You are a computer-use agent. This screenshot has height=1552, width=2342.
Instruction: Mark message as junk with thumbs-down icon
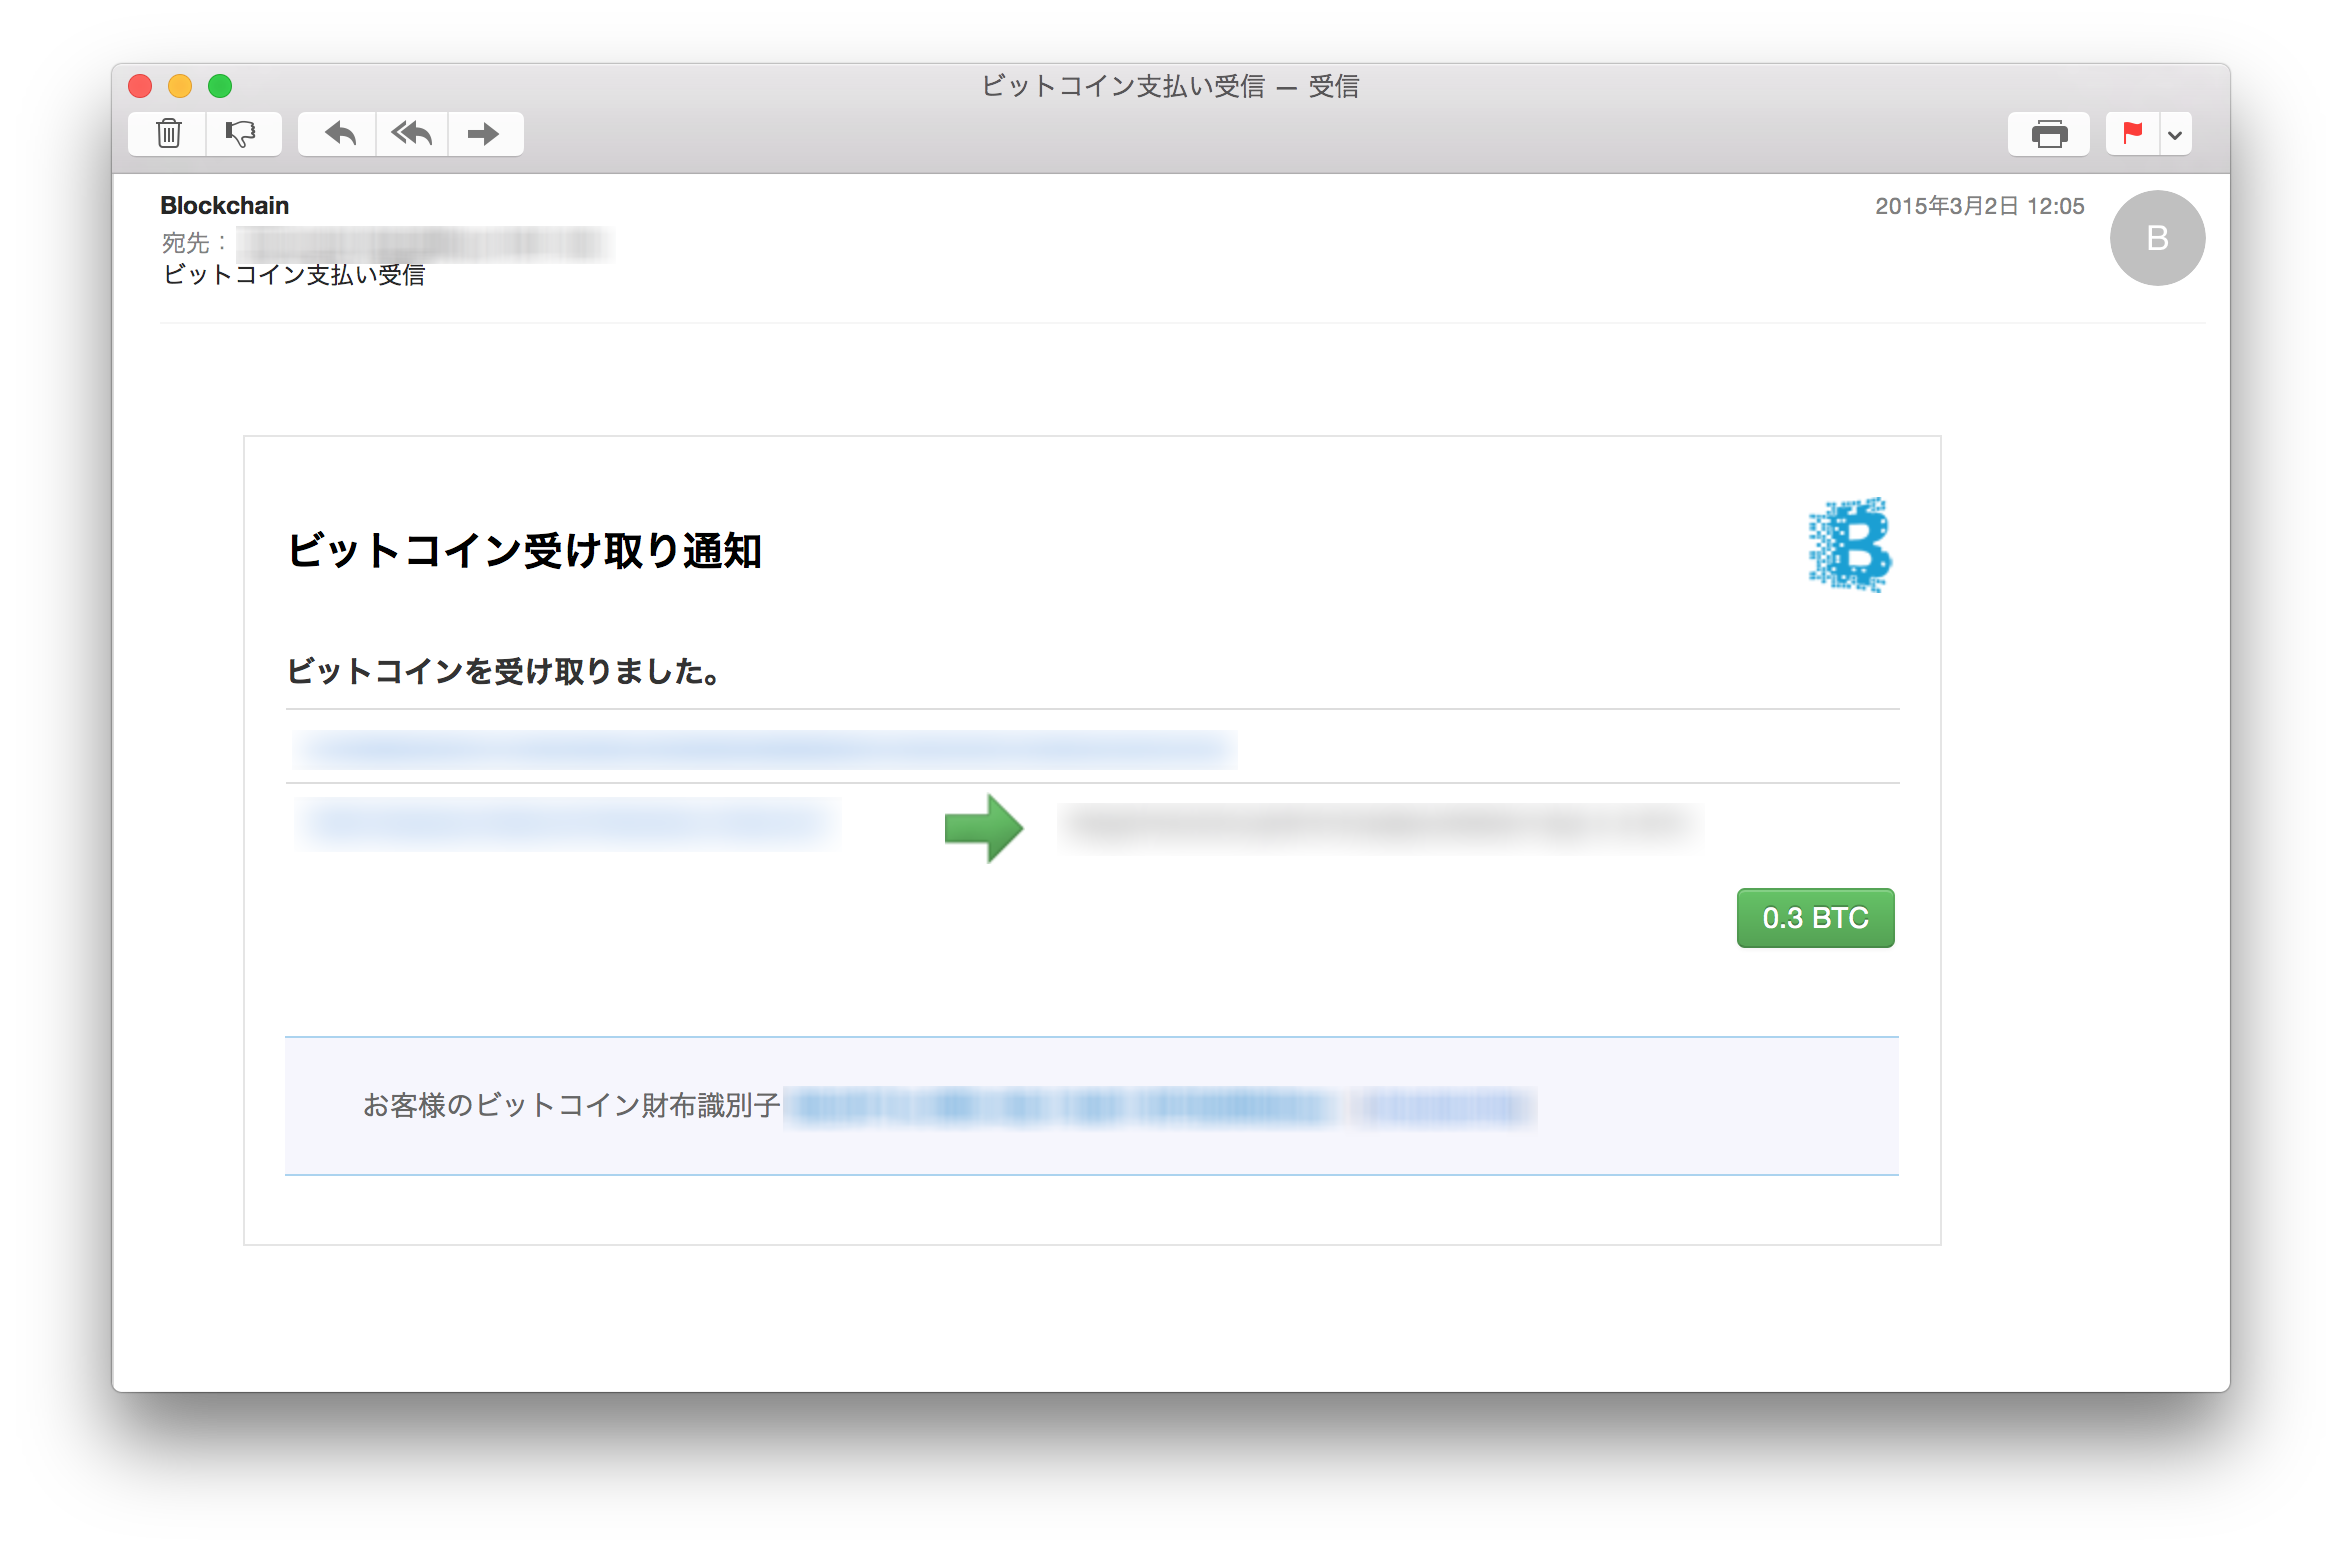tap(241, 134)
